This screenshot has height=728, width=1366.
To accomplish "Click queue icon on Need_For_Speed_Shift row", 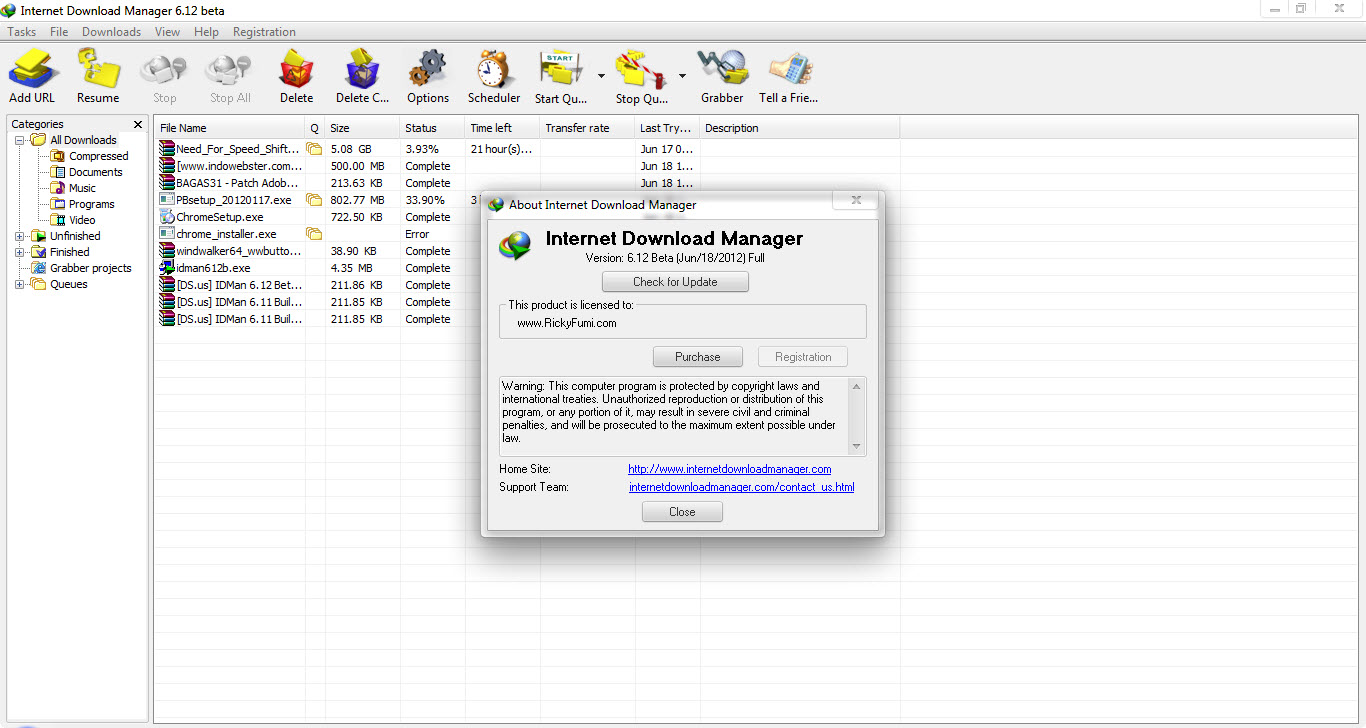I will (314, 149).
